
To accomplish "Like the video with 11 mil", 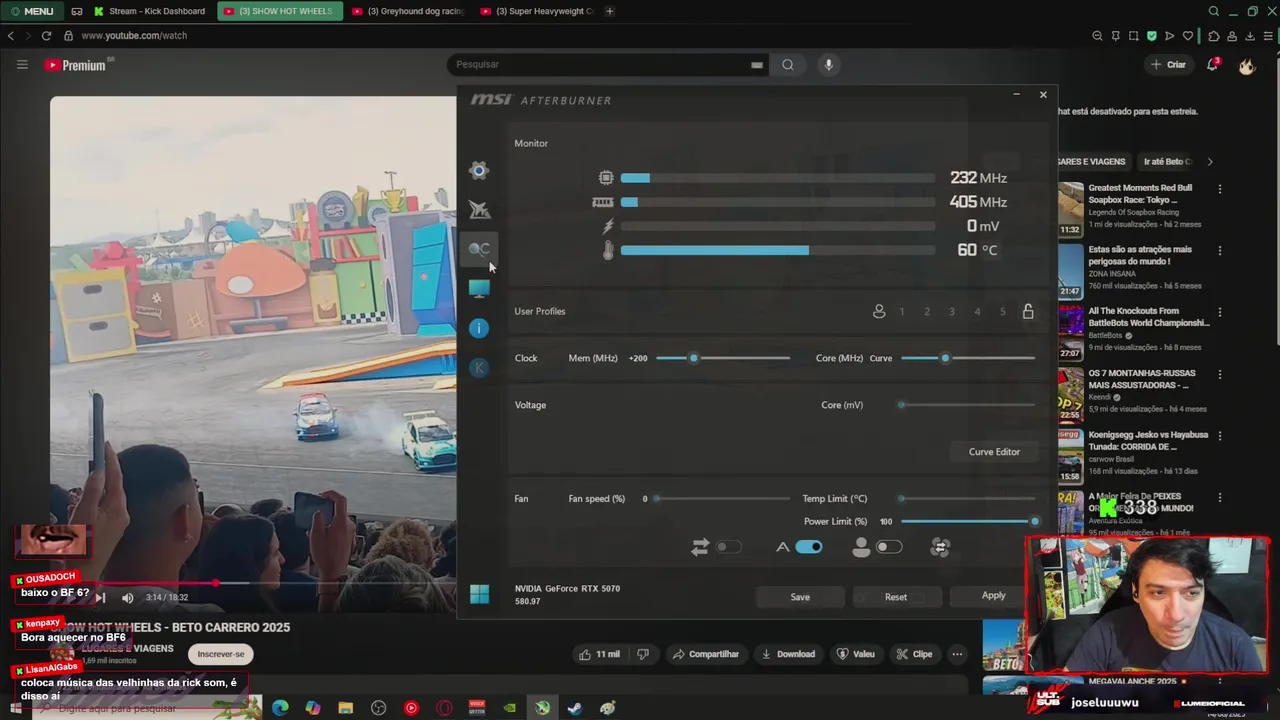I will pyautogui.click(x=599, y=654).
